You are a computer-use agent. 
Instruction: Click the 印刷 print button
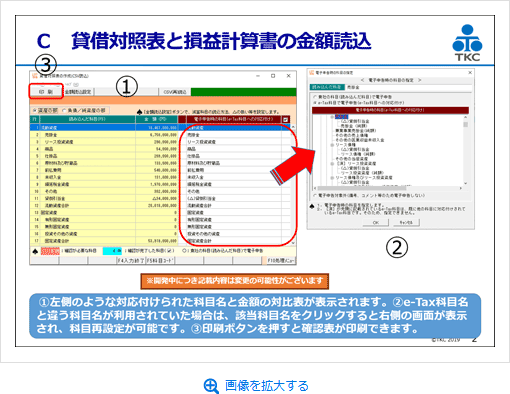(46, 91)
